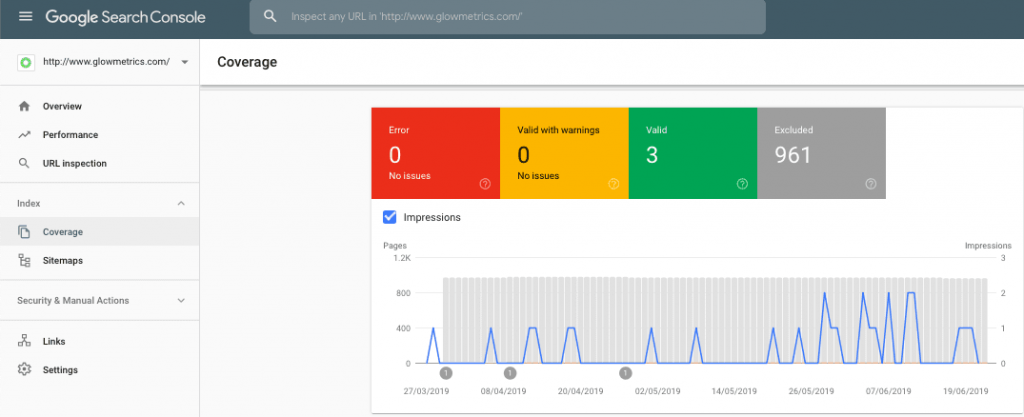Viewport: 1024px width, 417px height.
Task: Focus the Inspect any URL field
Action: tap(507, 16)
